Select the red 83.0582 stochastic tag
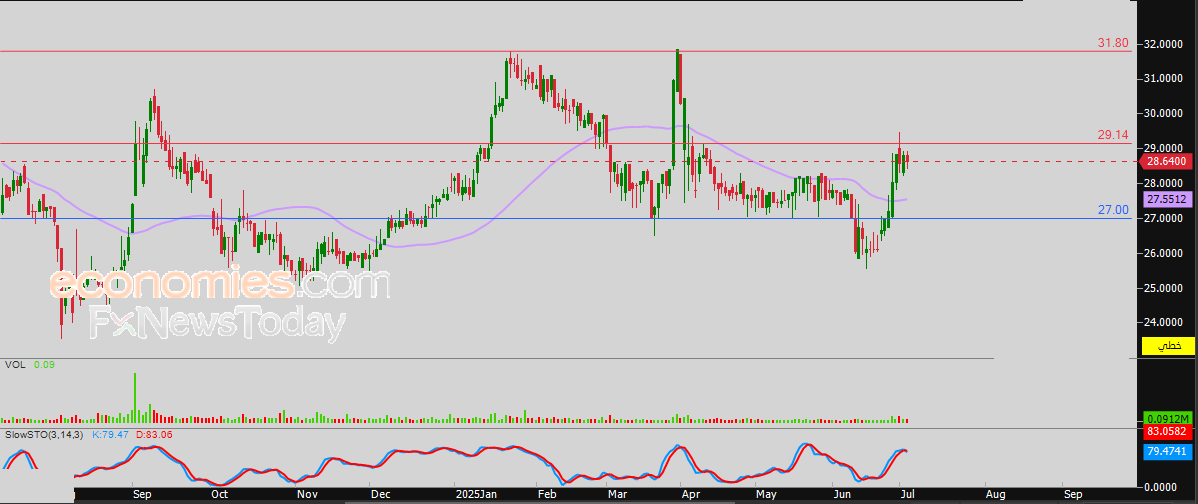The height and width of the screenshot is (504, 1198). [x=1167, y=431]
